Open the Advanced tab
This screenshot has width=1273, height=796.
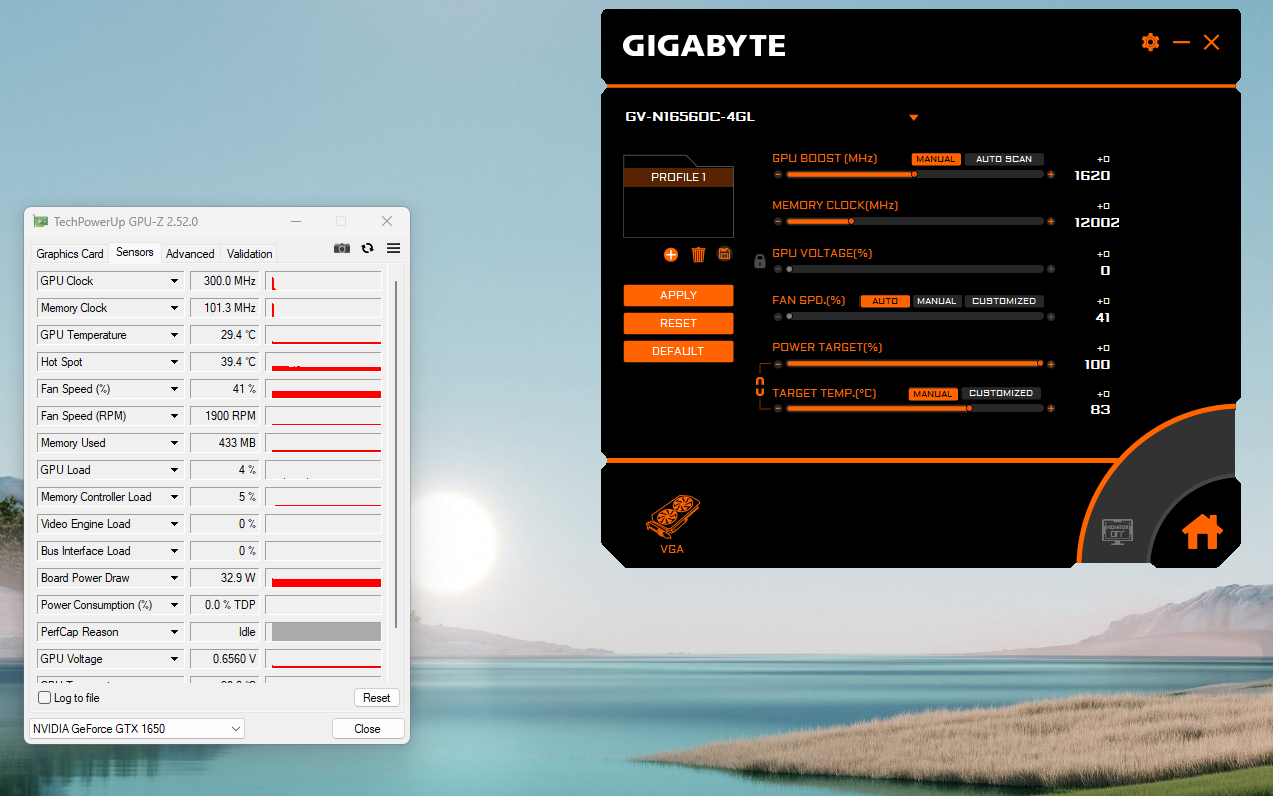(190, 254)
